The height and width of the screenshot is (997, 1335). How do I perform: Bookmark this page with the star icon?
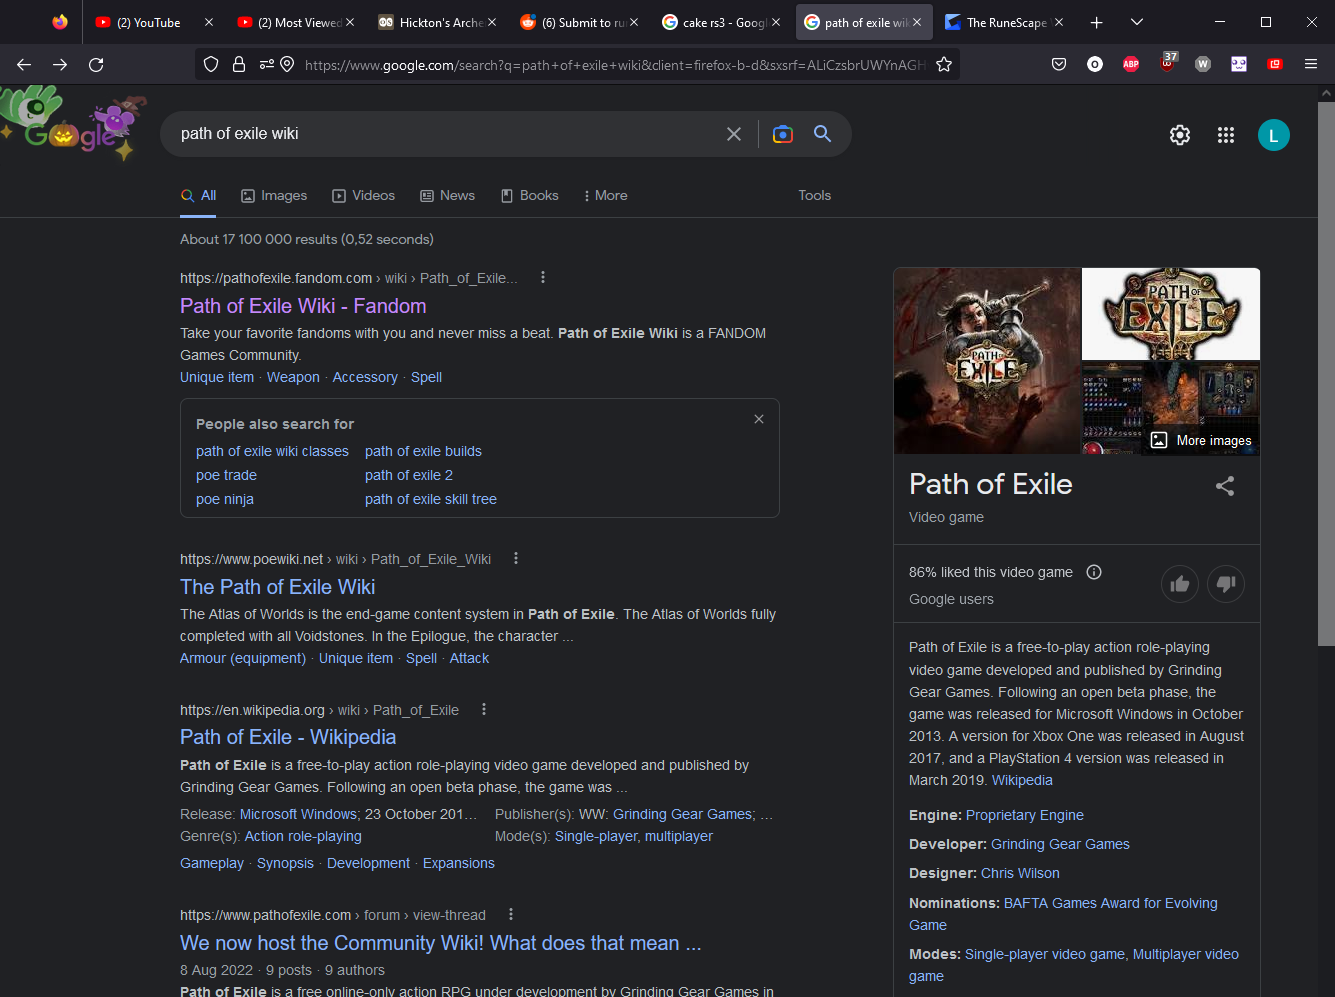coord(944,65)
